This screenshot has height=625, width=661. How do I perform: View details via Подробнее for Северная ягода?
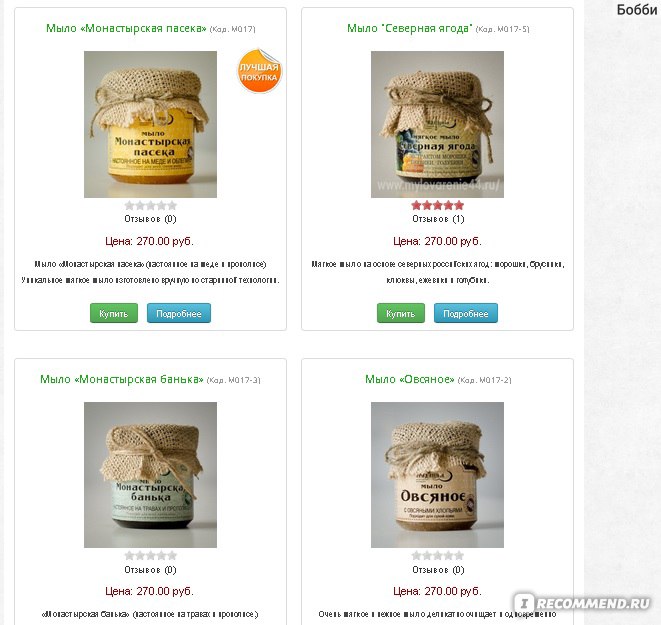pyautogui.click(x=466, y=313)
